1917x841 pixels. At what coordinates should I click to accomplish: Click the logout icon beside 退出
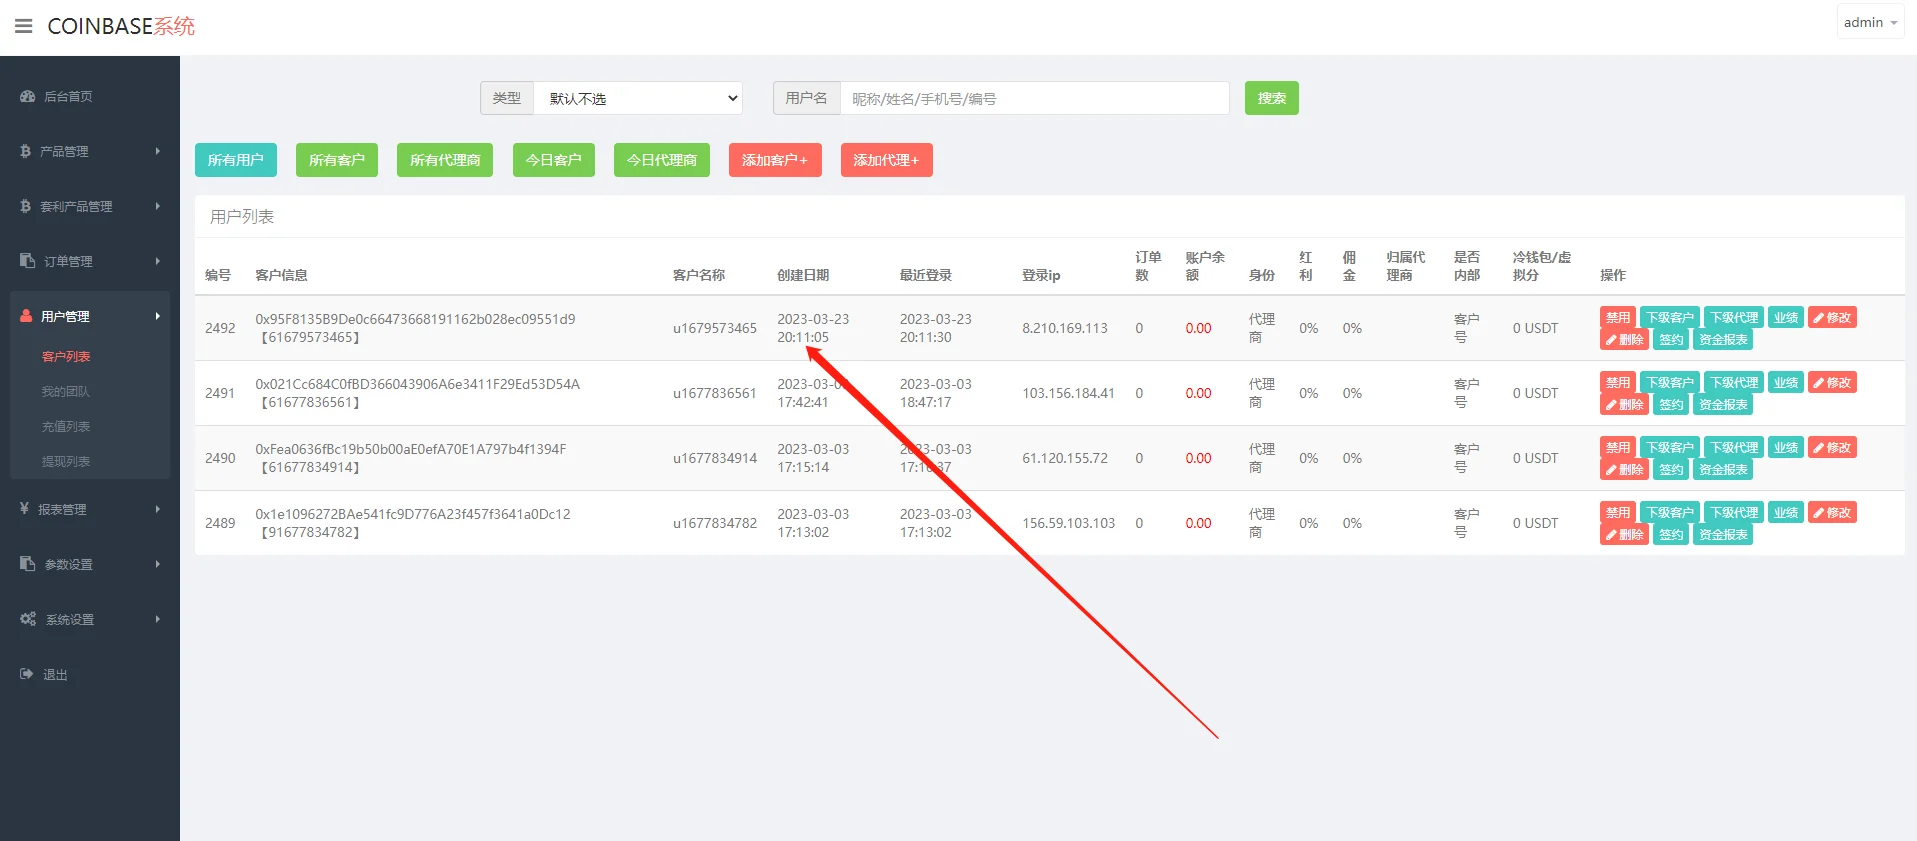[x=27, y=674]
